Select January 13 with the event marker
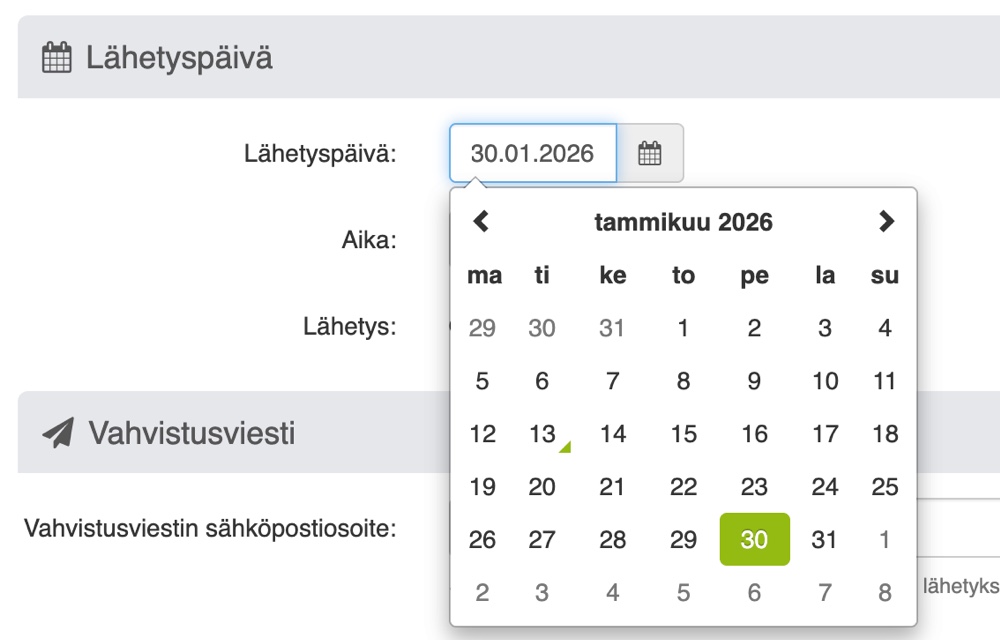Image resolution: width=1000 pixels, height=640 pixels. click(542, 433)
